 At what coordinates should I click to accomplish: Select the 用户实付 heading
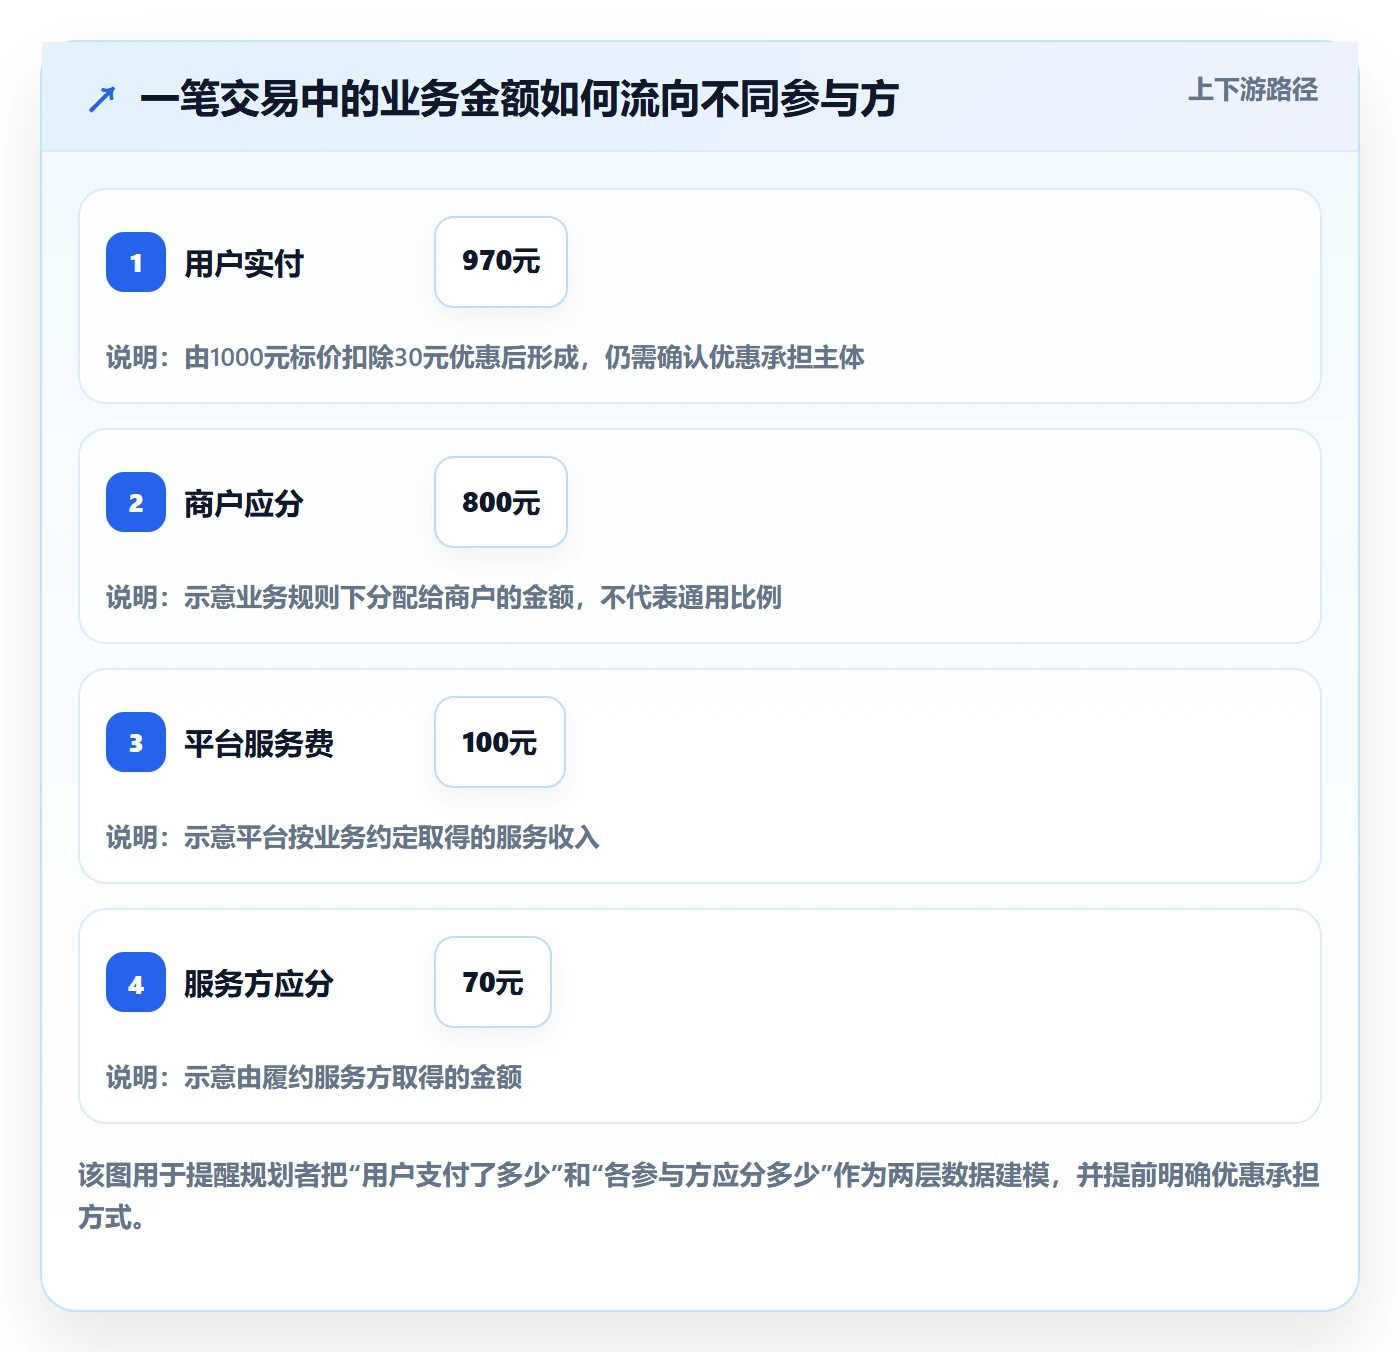click(x=244, y=264)
